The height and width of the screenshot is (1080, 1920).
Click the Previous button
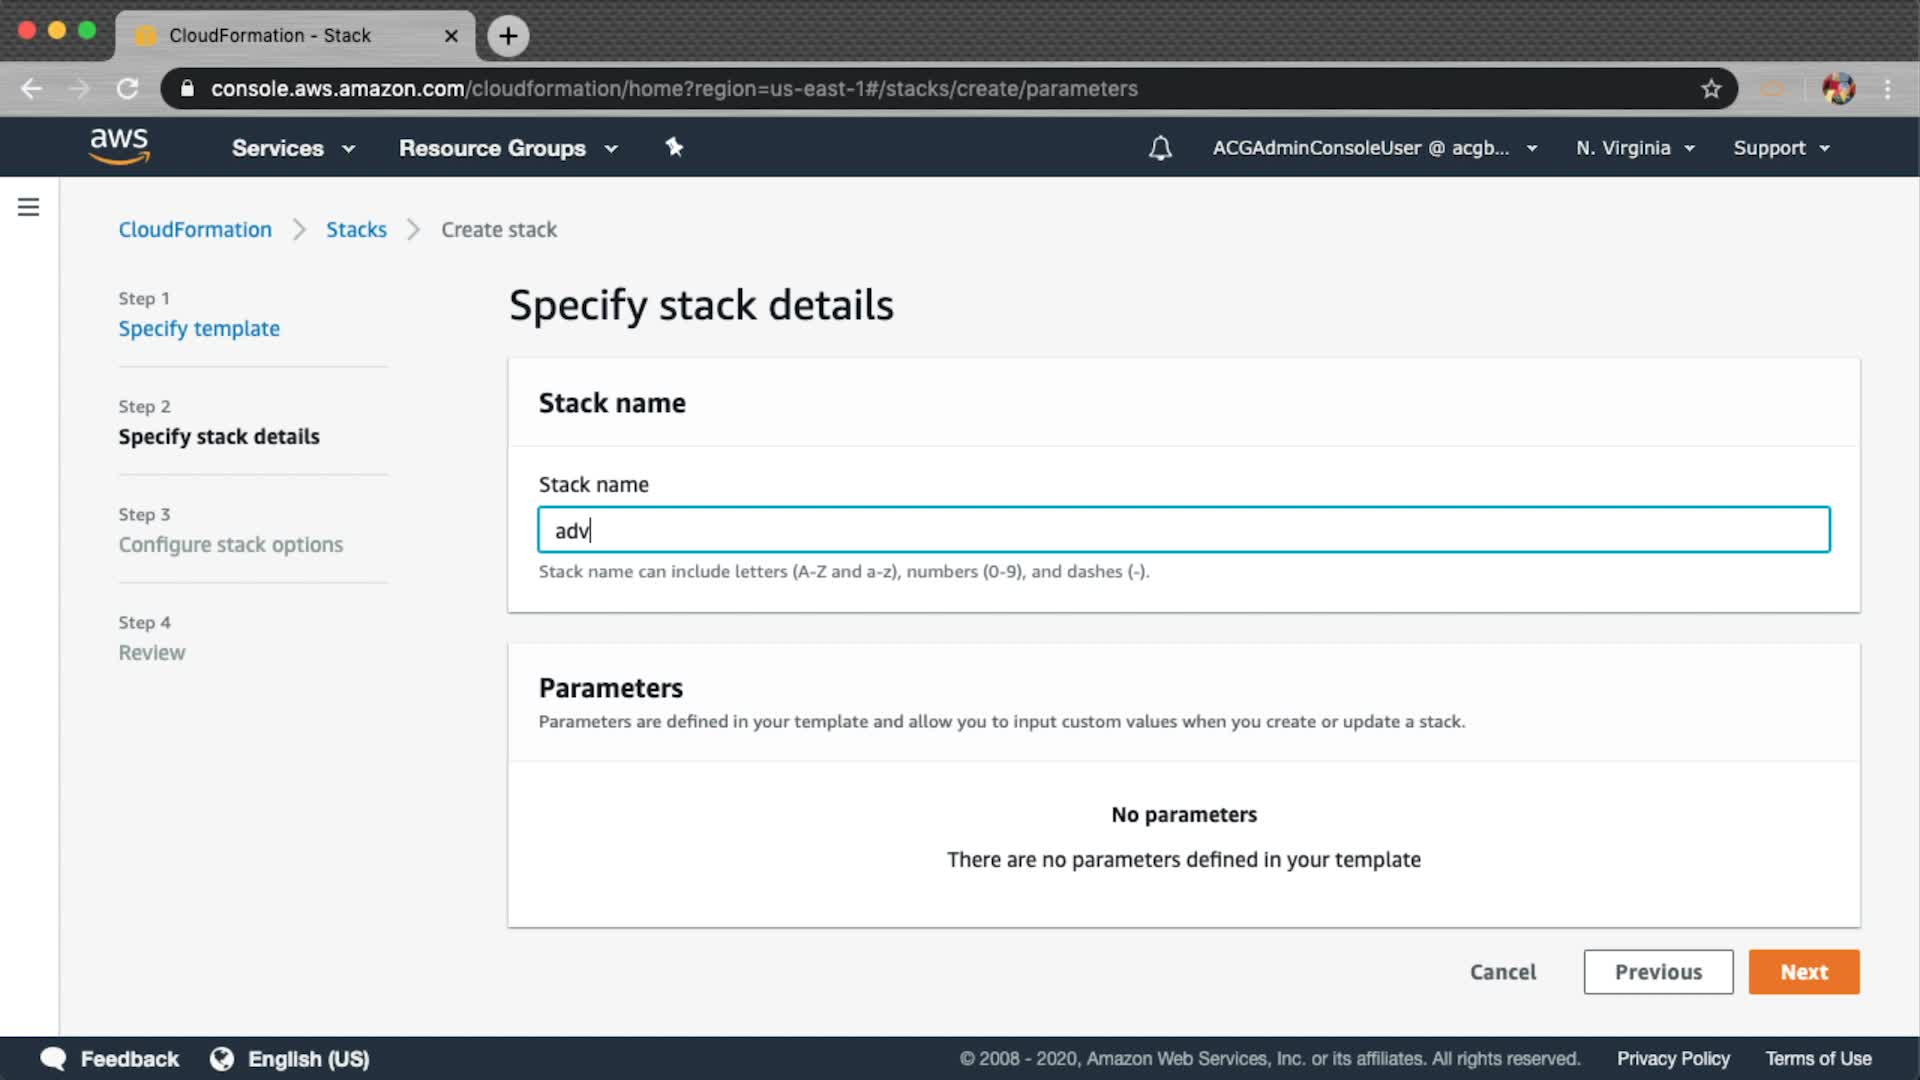click(1658, 972)
